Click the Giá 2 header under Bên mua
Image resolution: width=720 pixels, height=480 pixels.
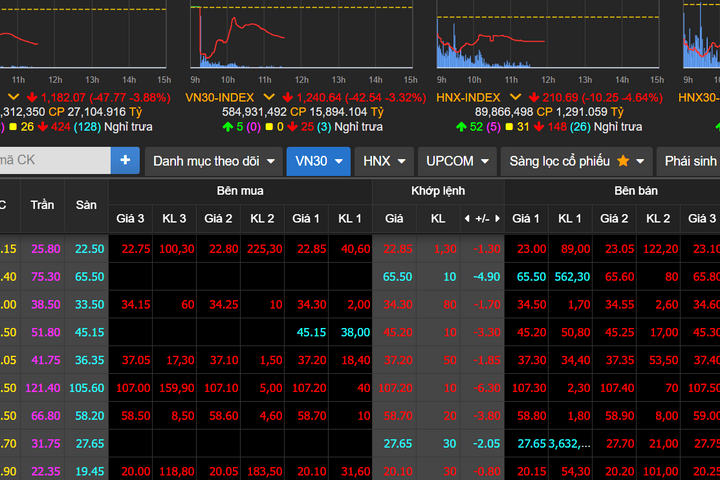pyautogui.click(x=218, y=219)
